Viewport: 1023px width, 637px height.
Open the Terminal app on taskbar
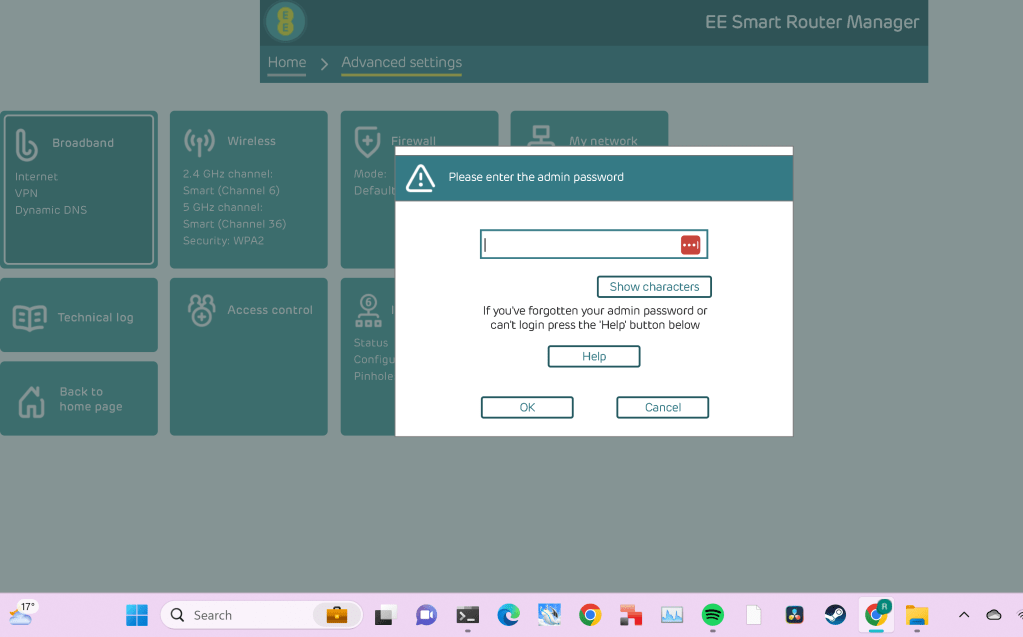point(467,615)
